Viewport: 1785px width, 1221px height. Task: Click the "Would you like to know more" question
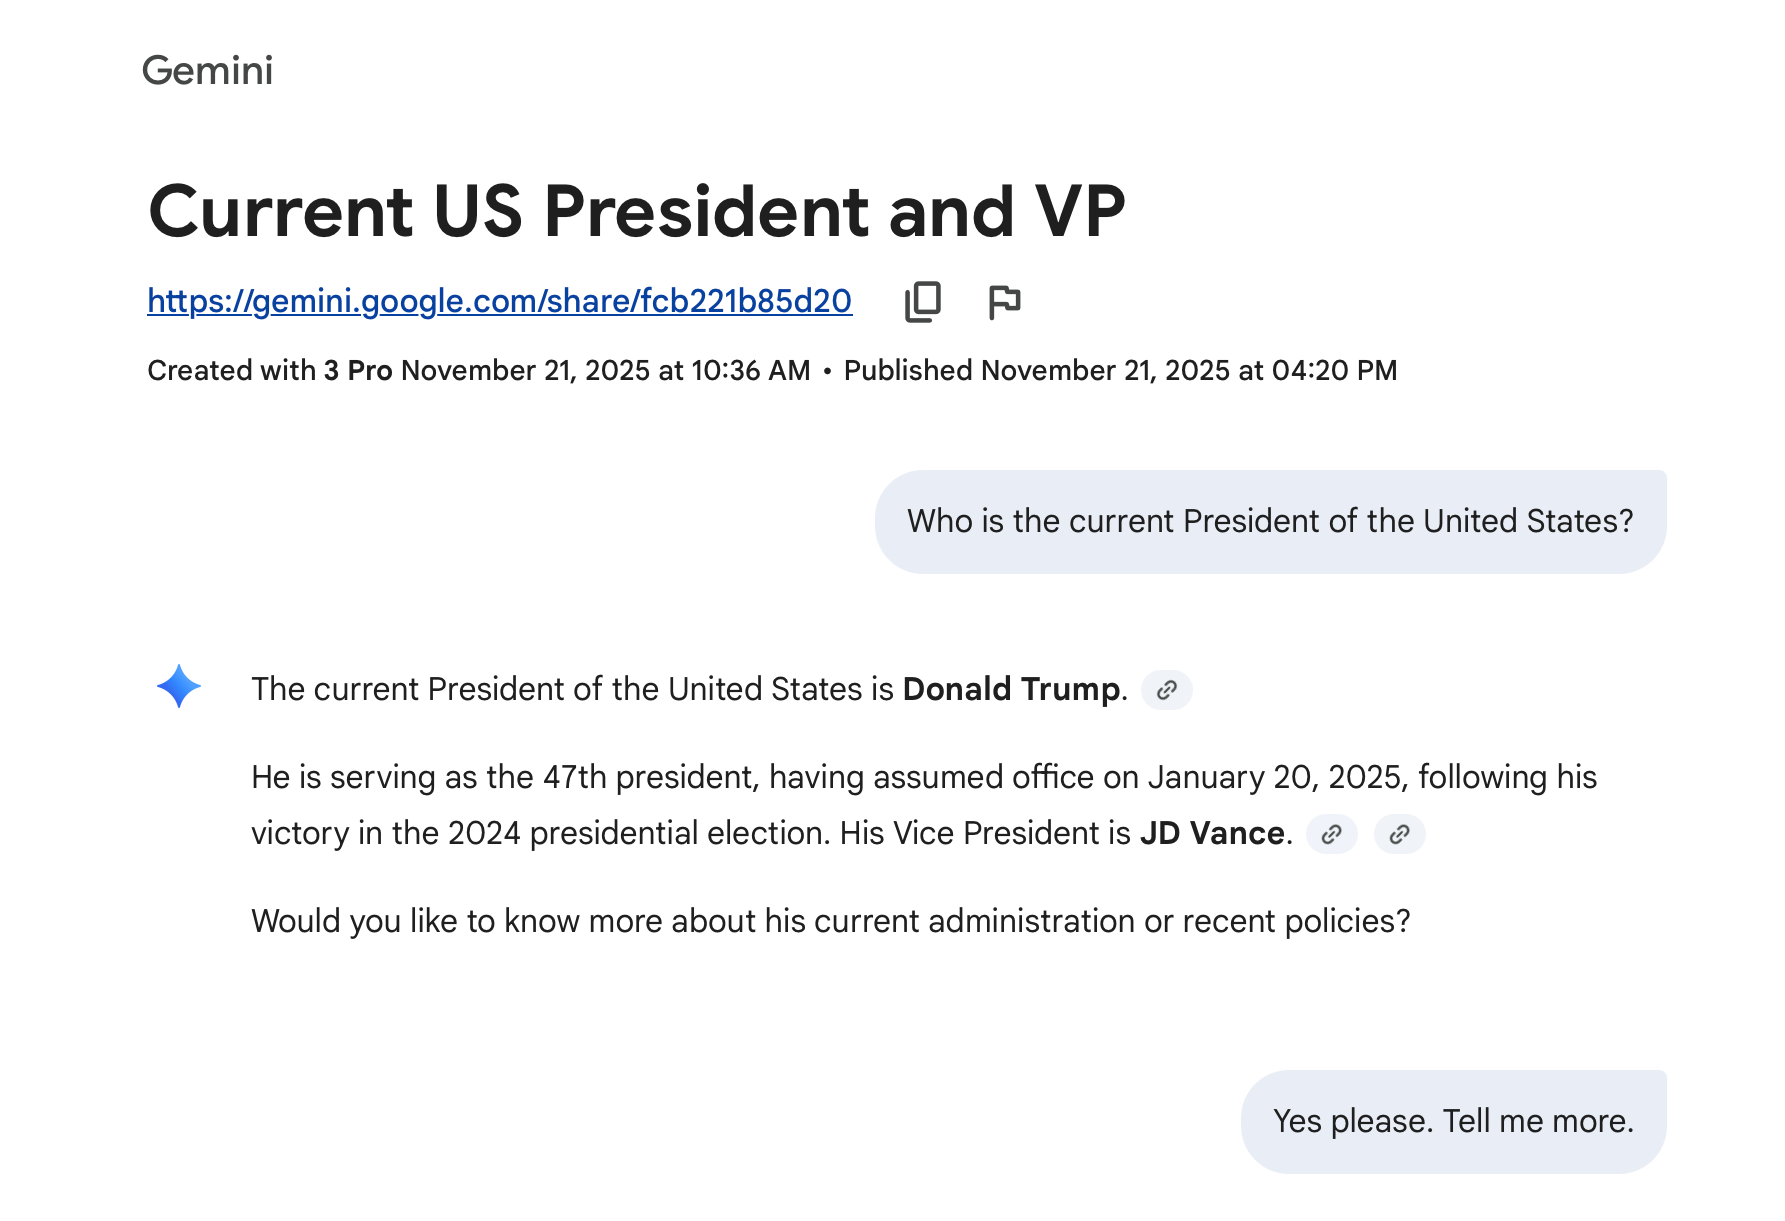[x=830, y=922]
